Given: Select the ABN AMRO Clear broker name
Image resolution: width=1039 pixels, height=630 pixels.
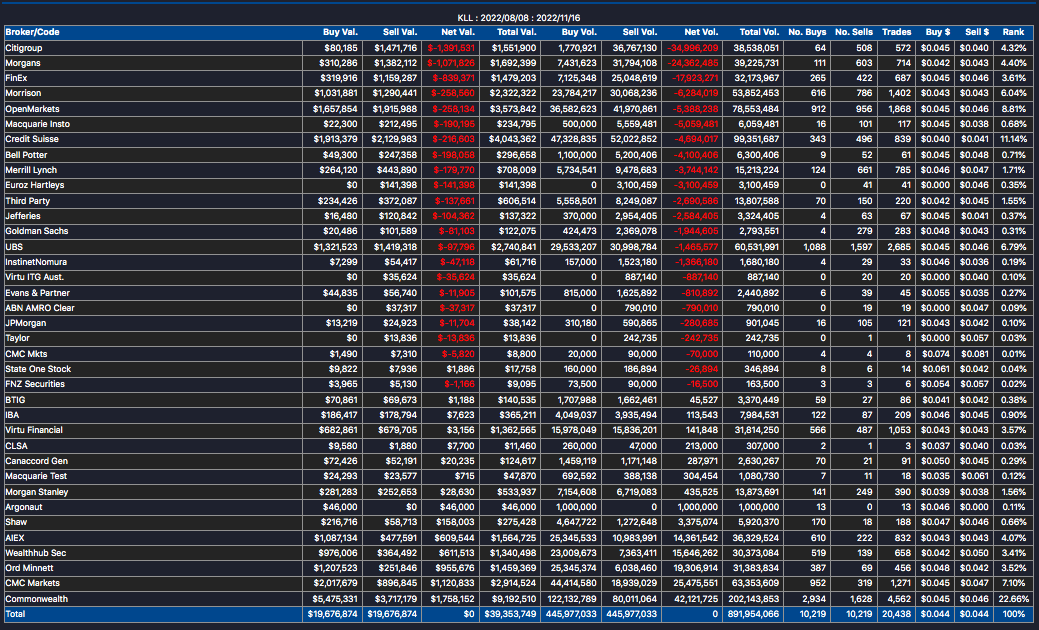Looking at the screenshot, I should [x=40, y=308].
